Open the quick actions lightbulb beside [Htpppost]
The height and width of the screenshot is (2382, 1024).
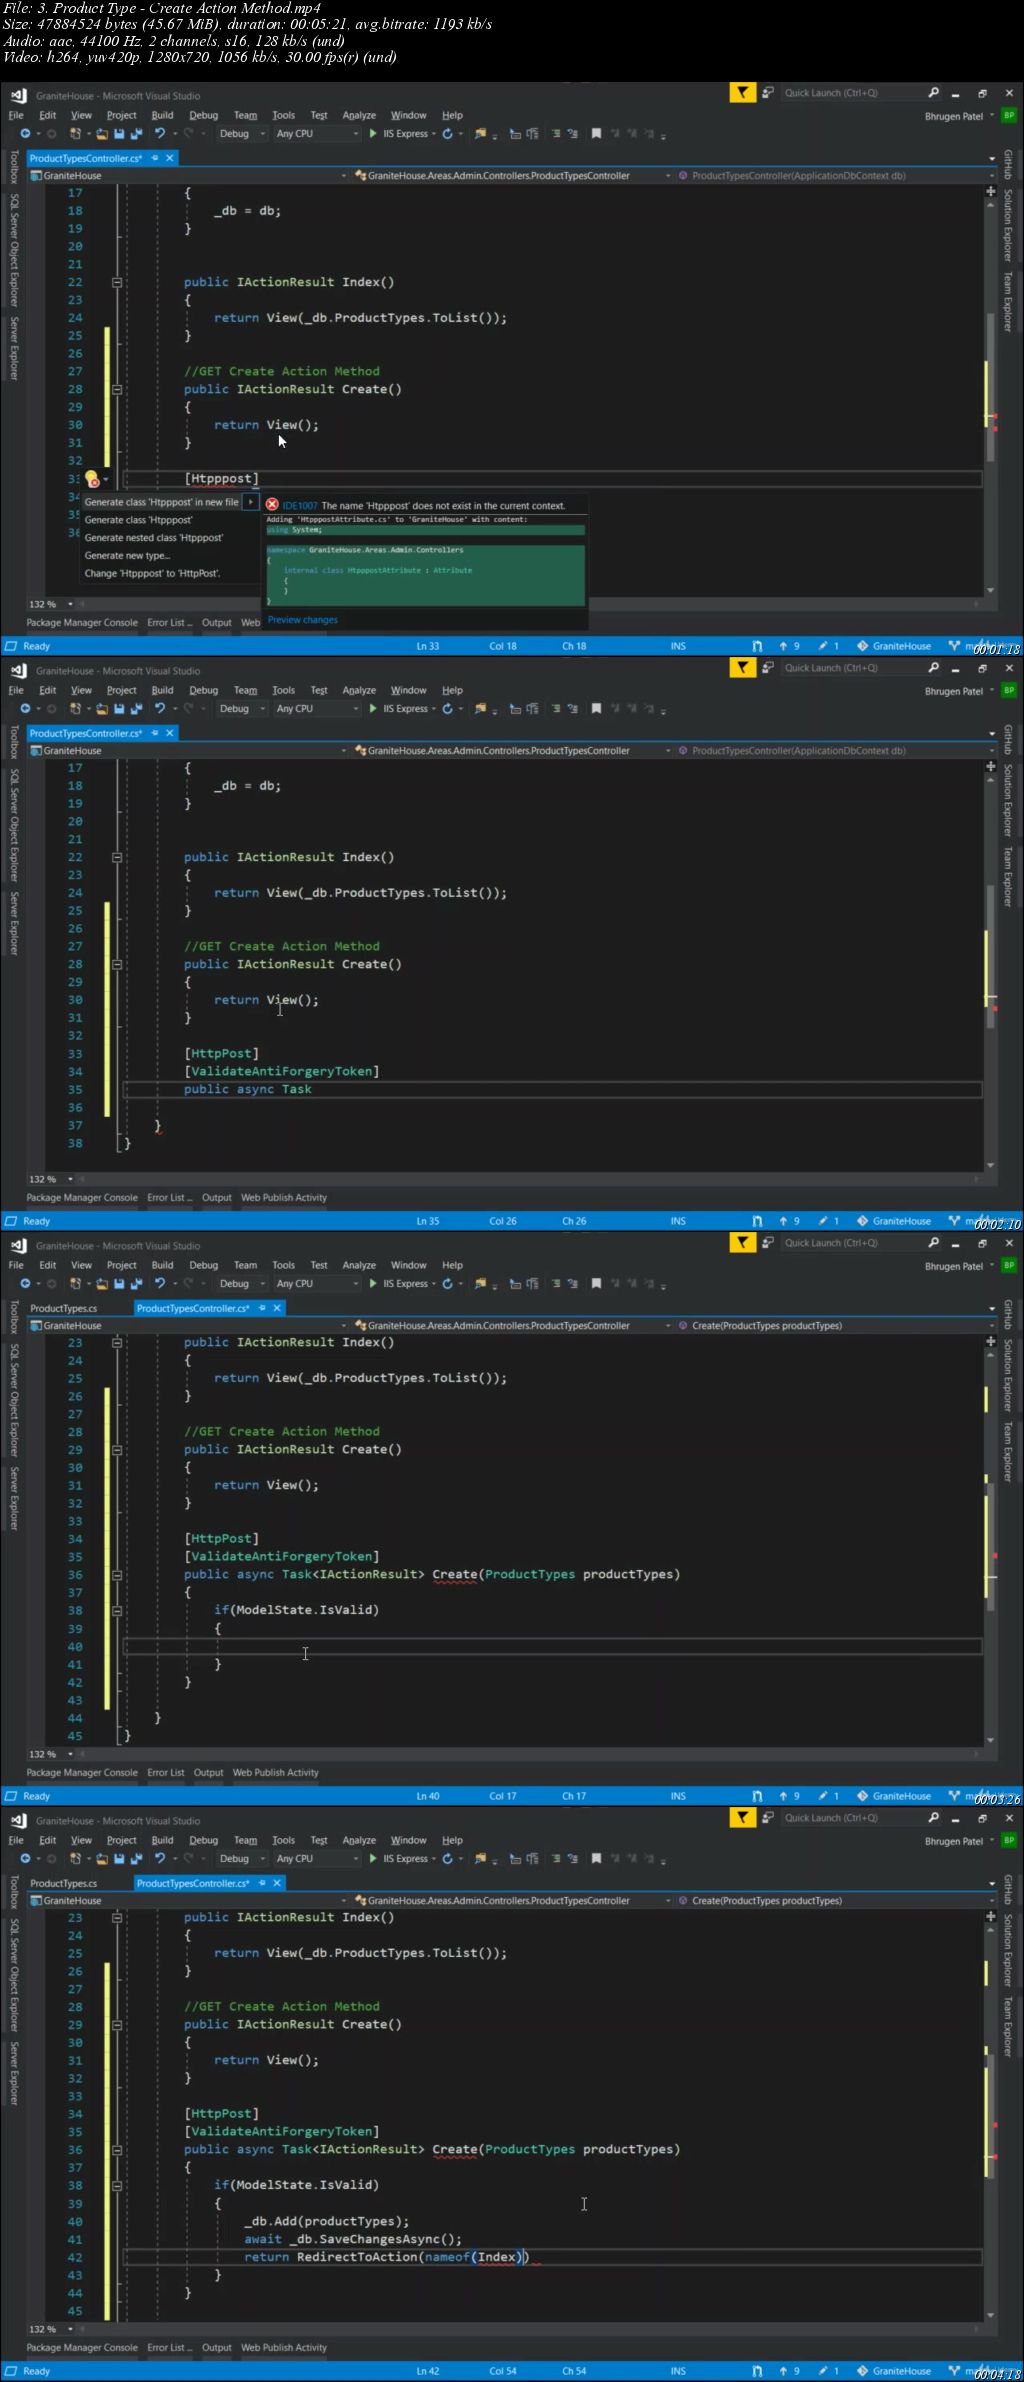click(x=93, y=479)
